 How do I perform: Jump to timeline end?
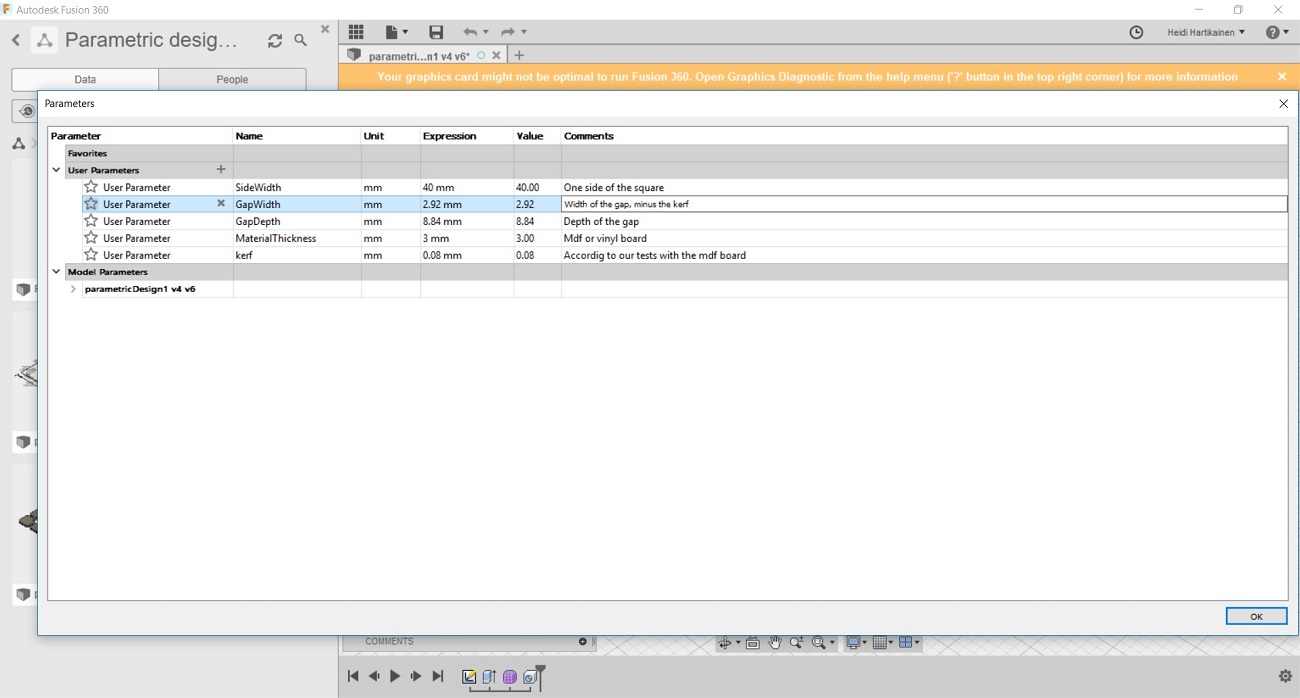click(x=437, y=677)
